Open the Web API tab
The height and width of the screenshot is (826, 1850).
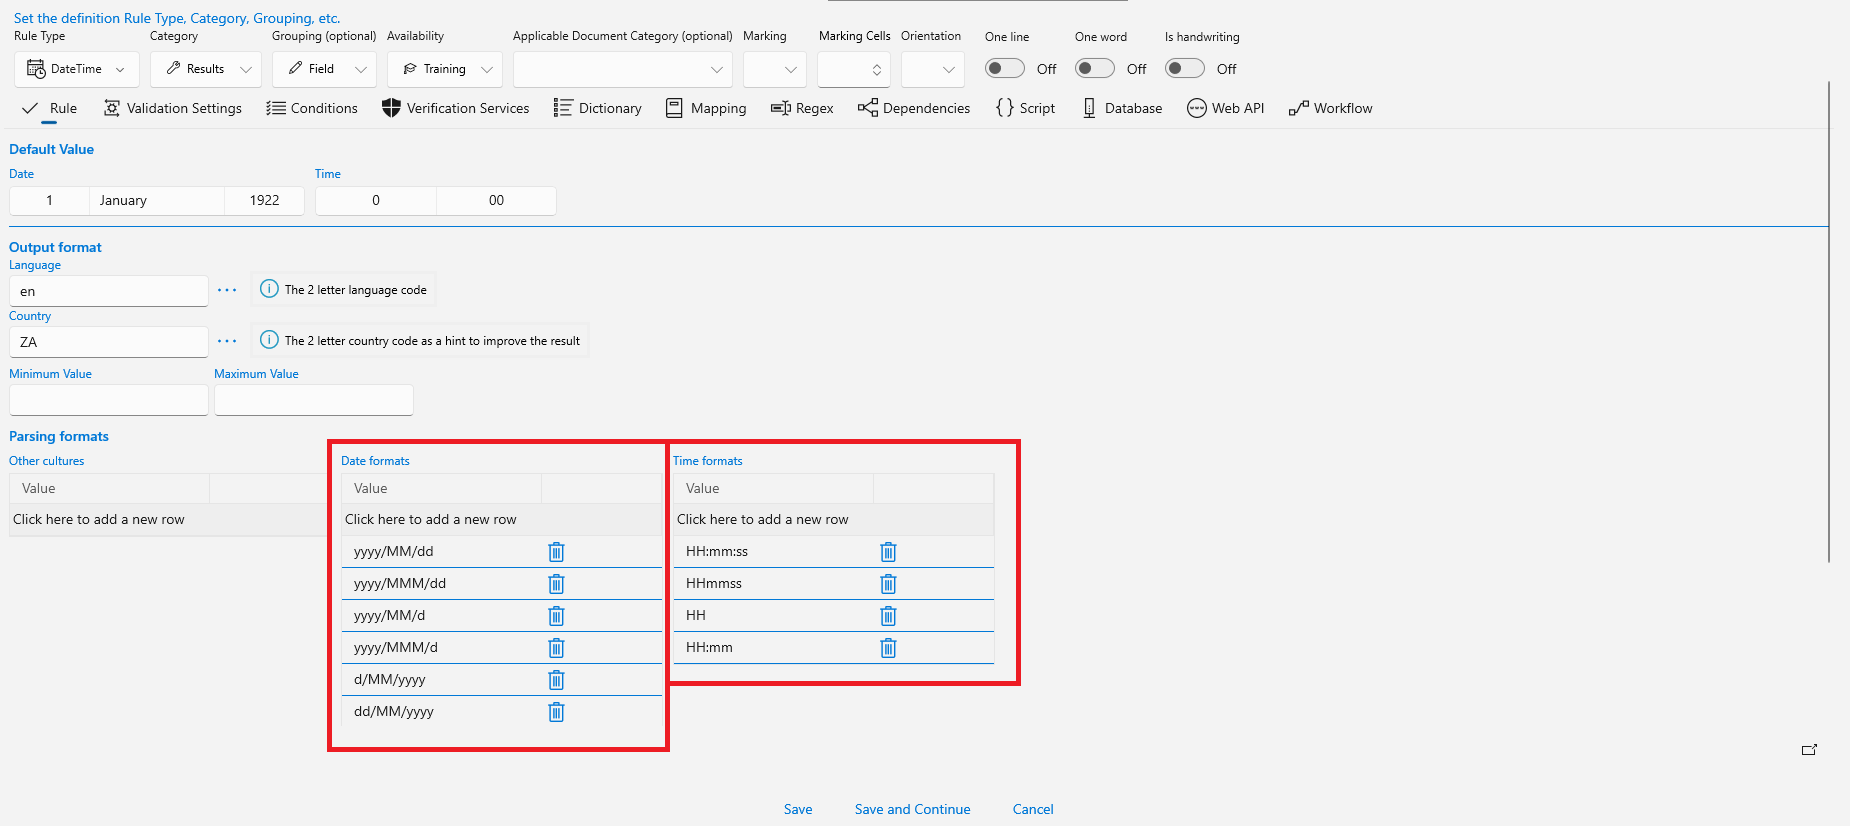(x=1226, y=108)
